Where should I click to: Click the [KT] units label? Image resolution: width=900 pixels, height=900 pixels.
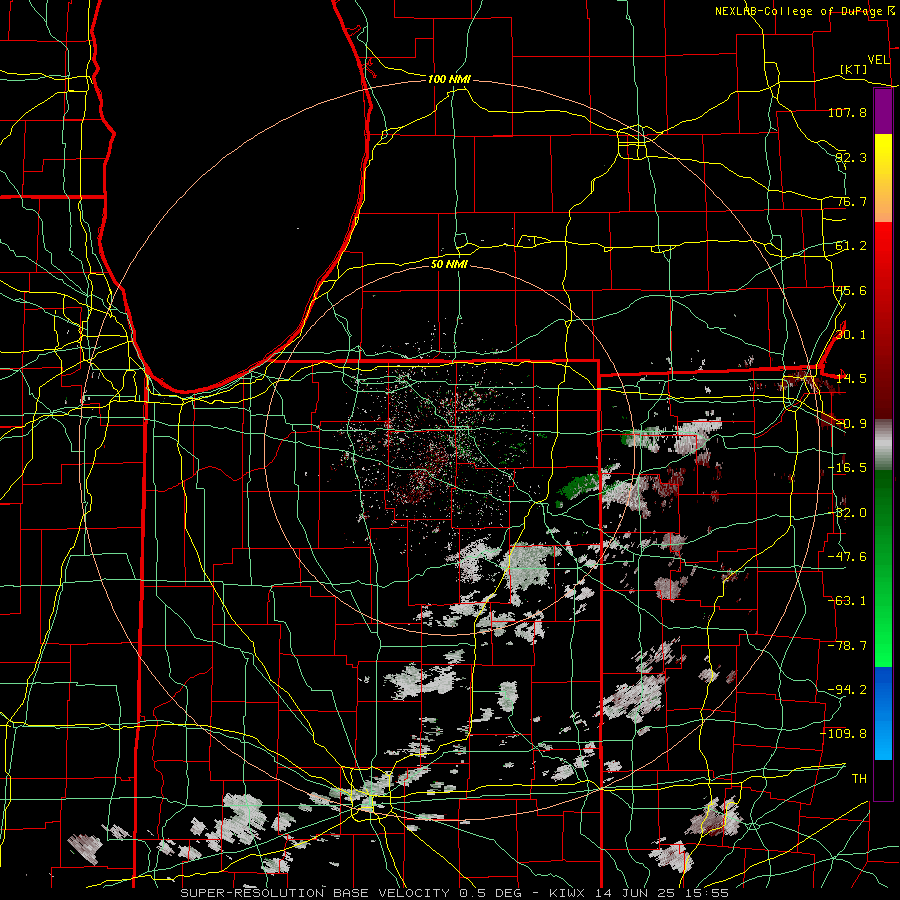coord(854,69)
